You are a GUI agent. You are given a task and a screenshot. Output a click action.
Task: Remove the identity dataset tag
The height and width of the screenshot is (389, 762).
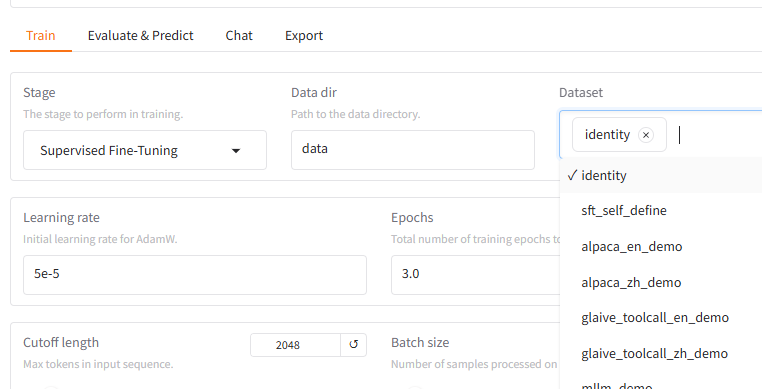pos(645,135)
